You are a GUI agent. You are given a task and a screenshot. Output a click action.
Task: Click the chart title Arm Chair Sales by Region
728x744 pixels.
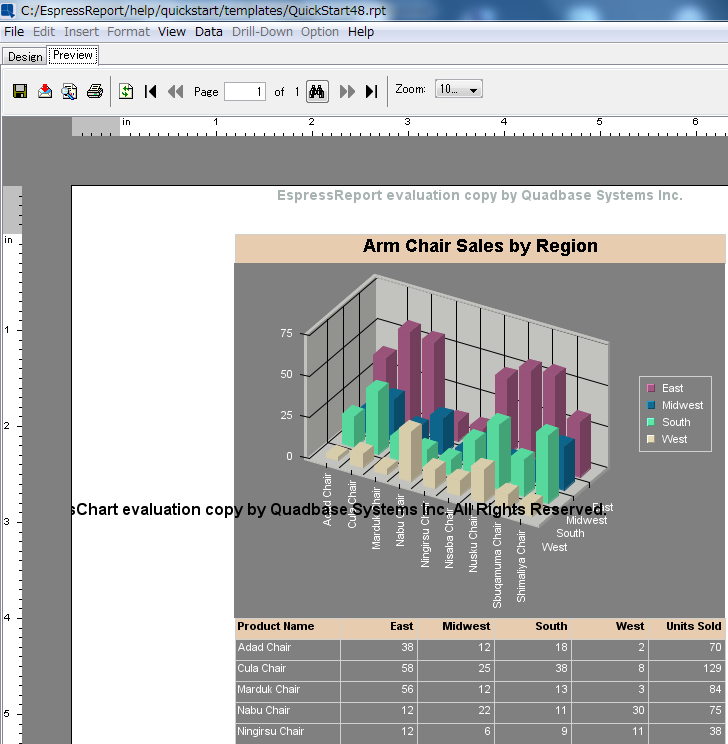pyautogui.click(x=480, y=246)
